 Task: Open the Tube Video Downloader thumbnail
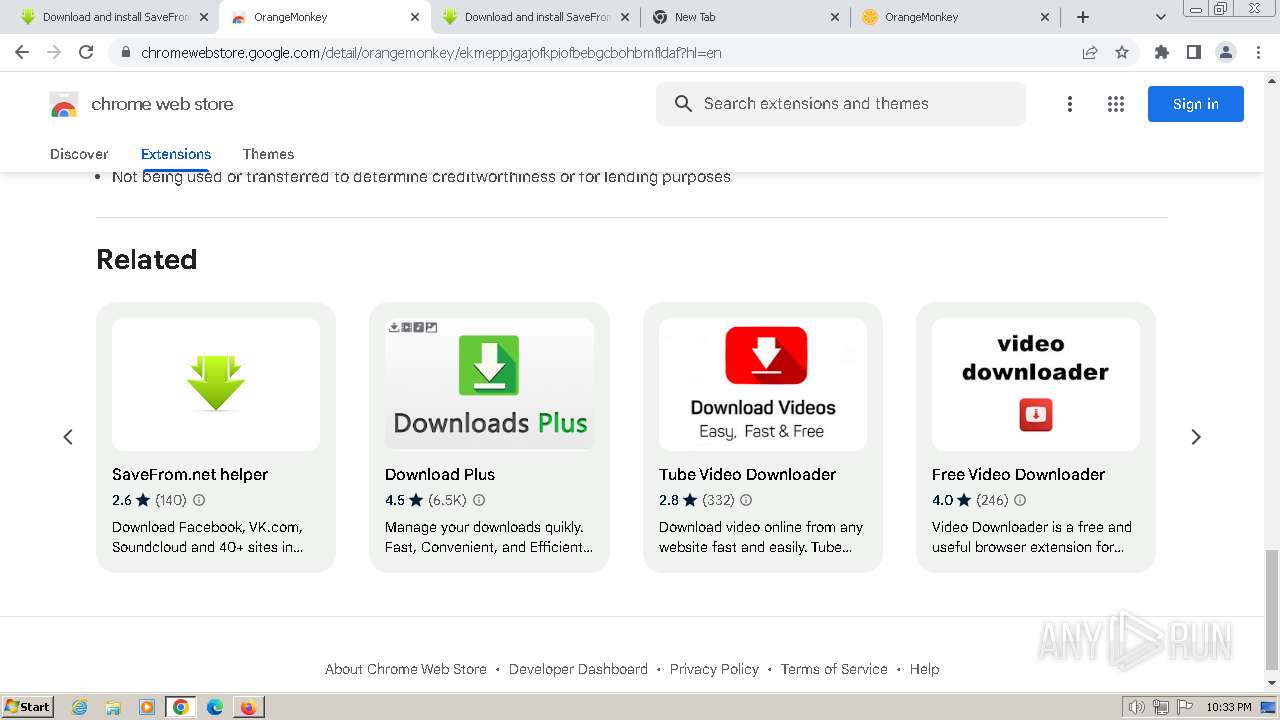pyautogui.click(x=763, y=384)
